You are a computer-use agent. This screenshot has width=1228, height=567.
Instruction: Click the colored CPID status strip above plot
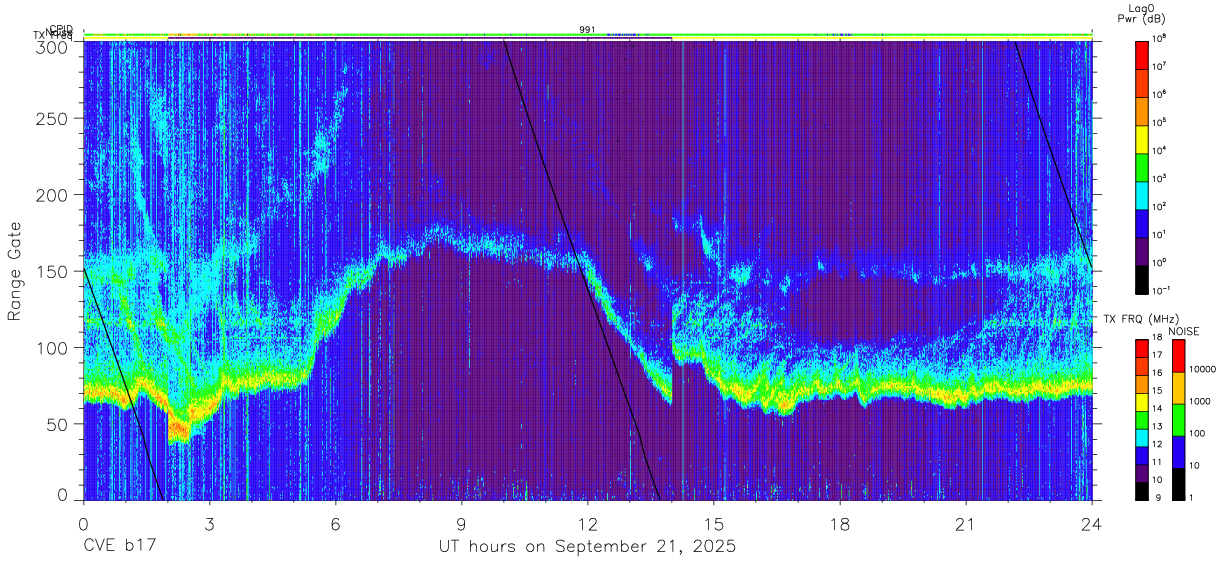click(587, 36)
